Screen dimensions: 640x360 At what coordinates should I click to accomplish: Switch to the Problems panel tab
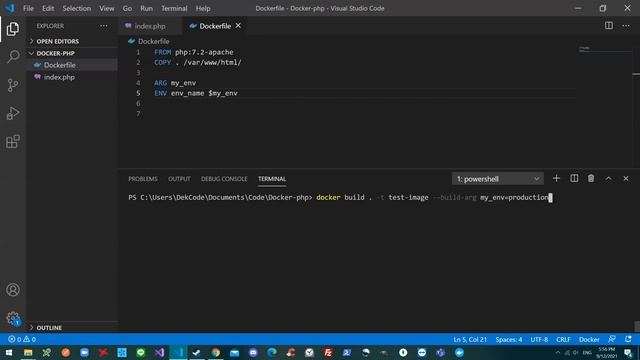point(143,179)
